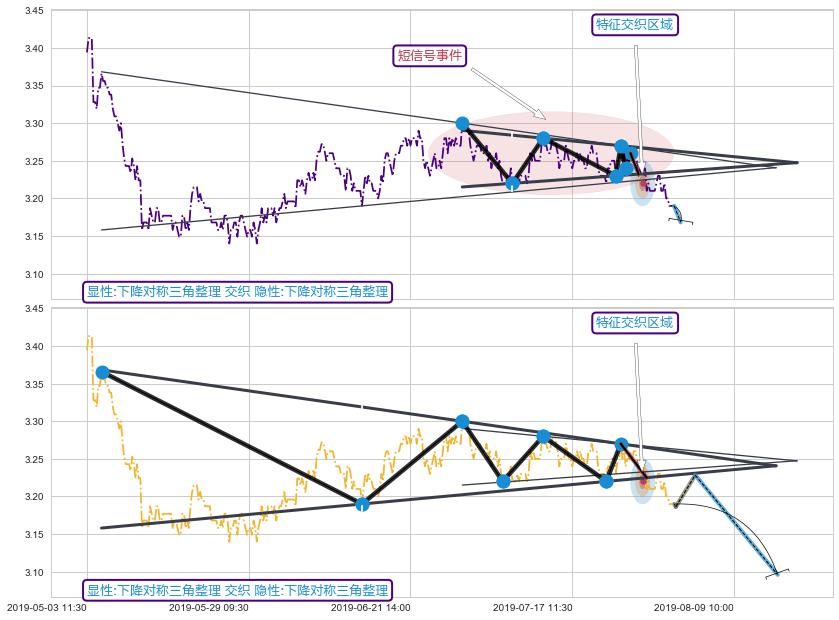Click the bottom chart's 特征交织区域 label

pyautogui.click(x=635, y=322)
